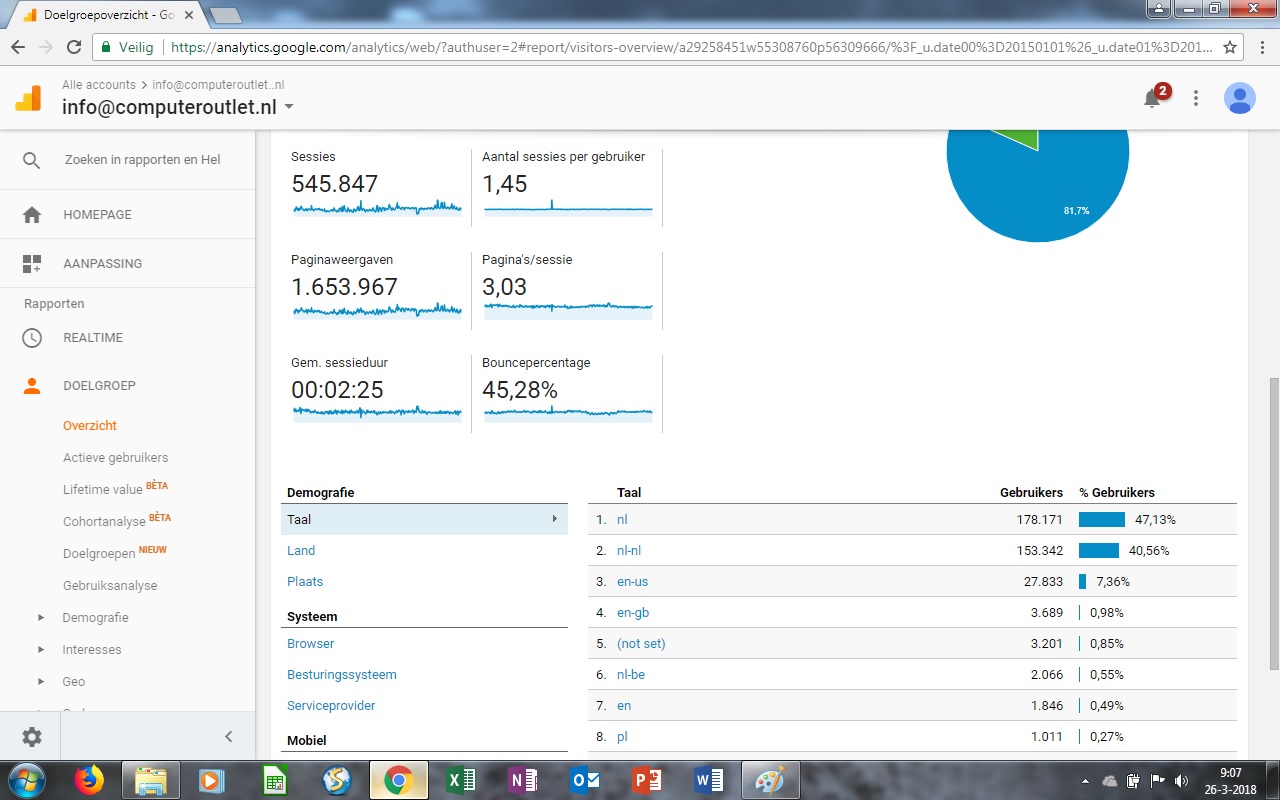
Task: Launch Firefox from the taskbar
Action: click(89, 780)
